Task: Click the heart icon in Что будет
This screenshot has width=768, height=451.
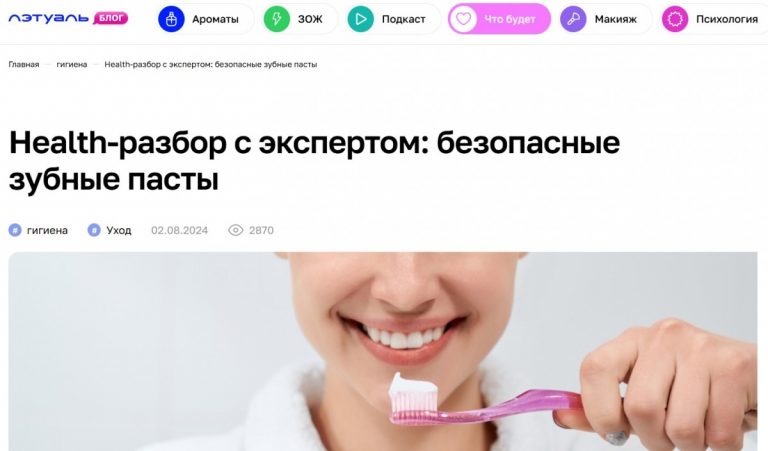Action: [463, 19]
